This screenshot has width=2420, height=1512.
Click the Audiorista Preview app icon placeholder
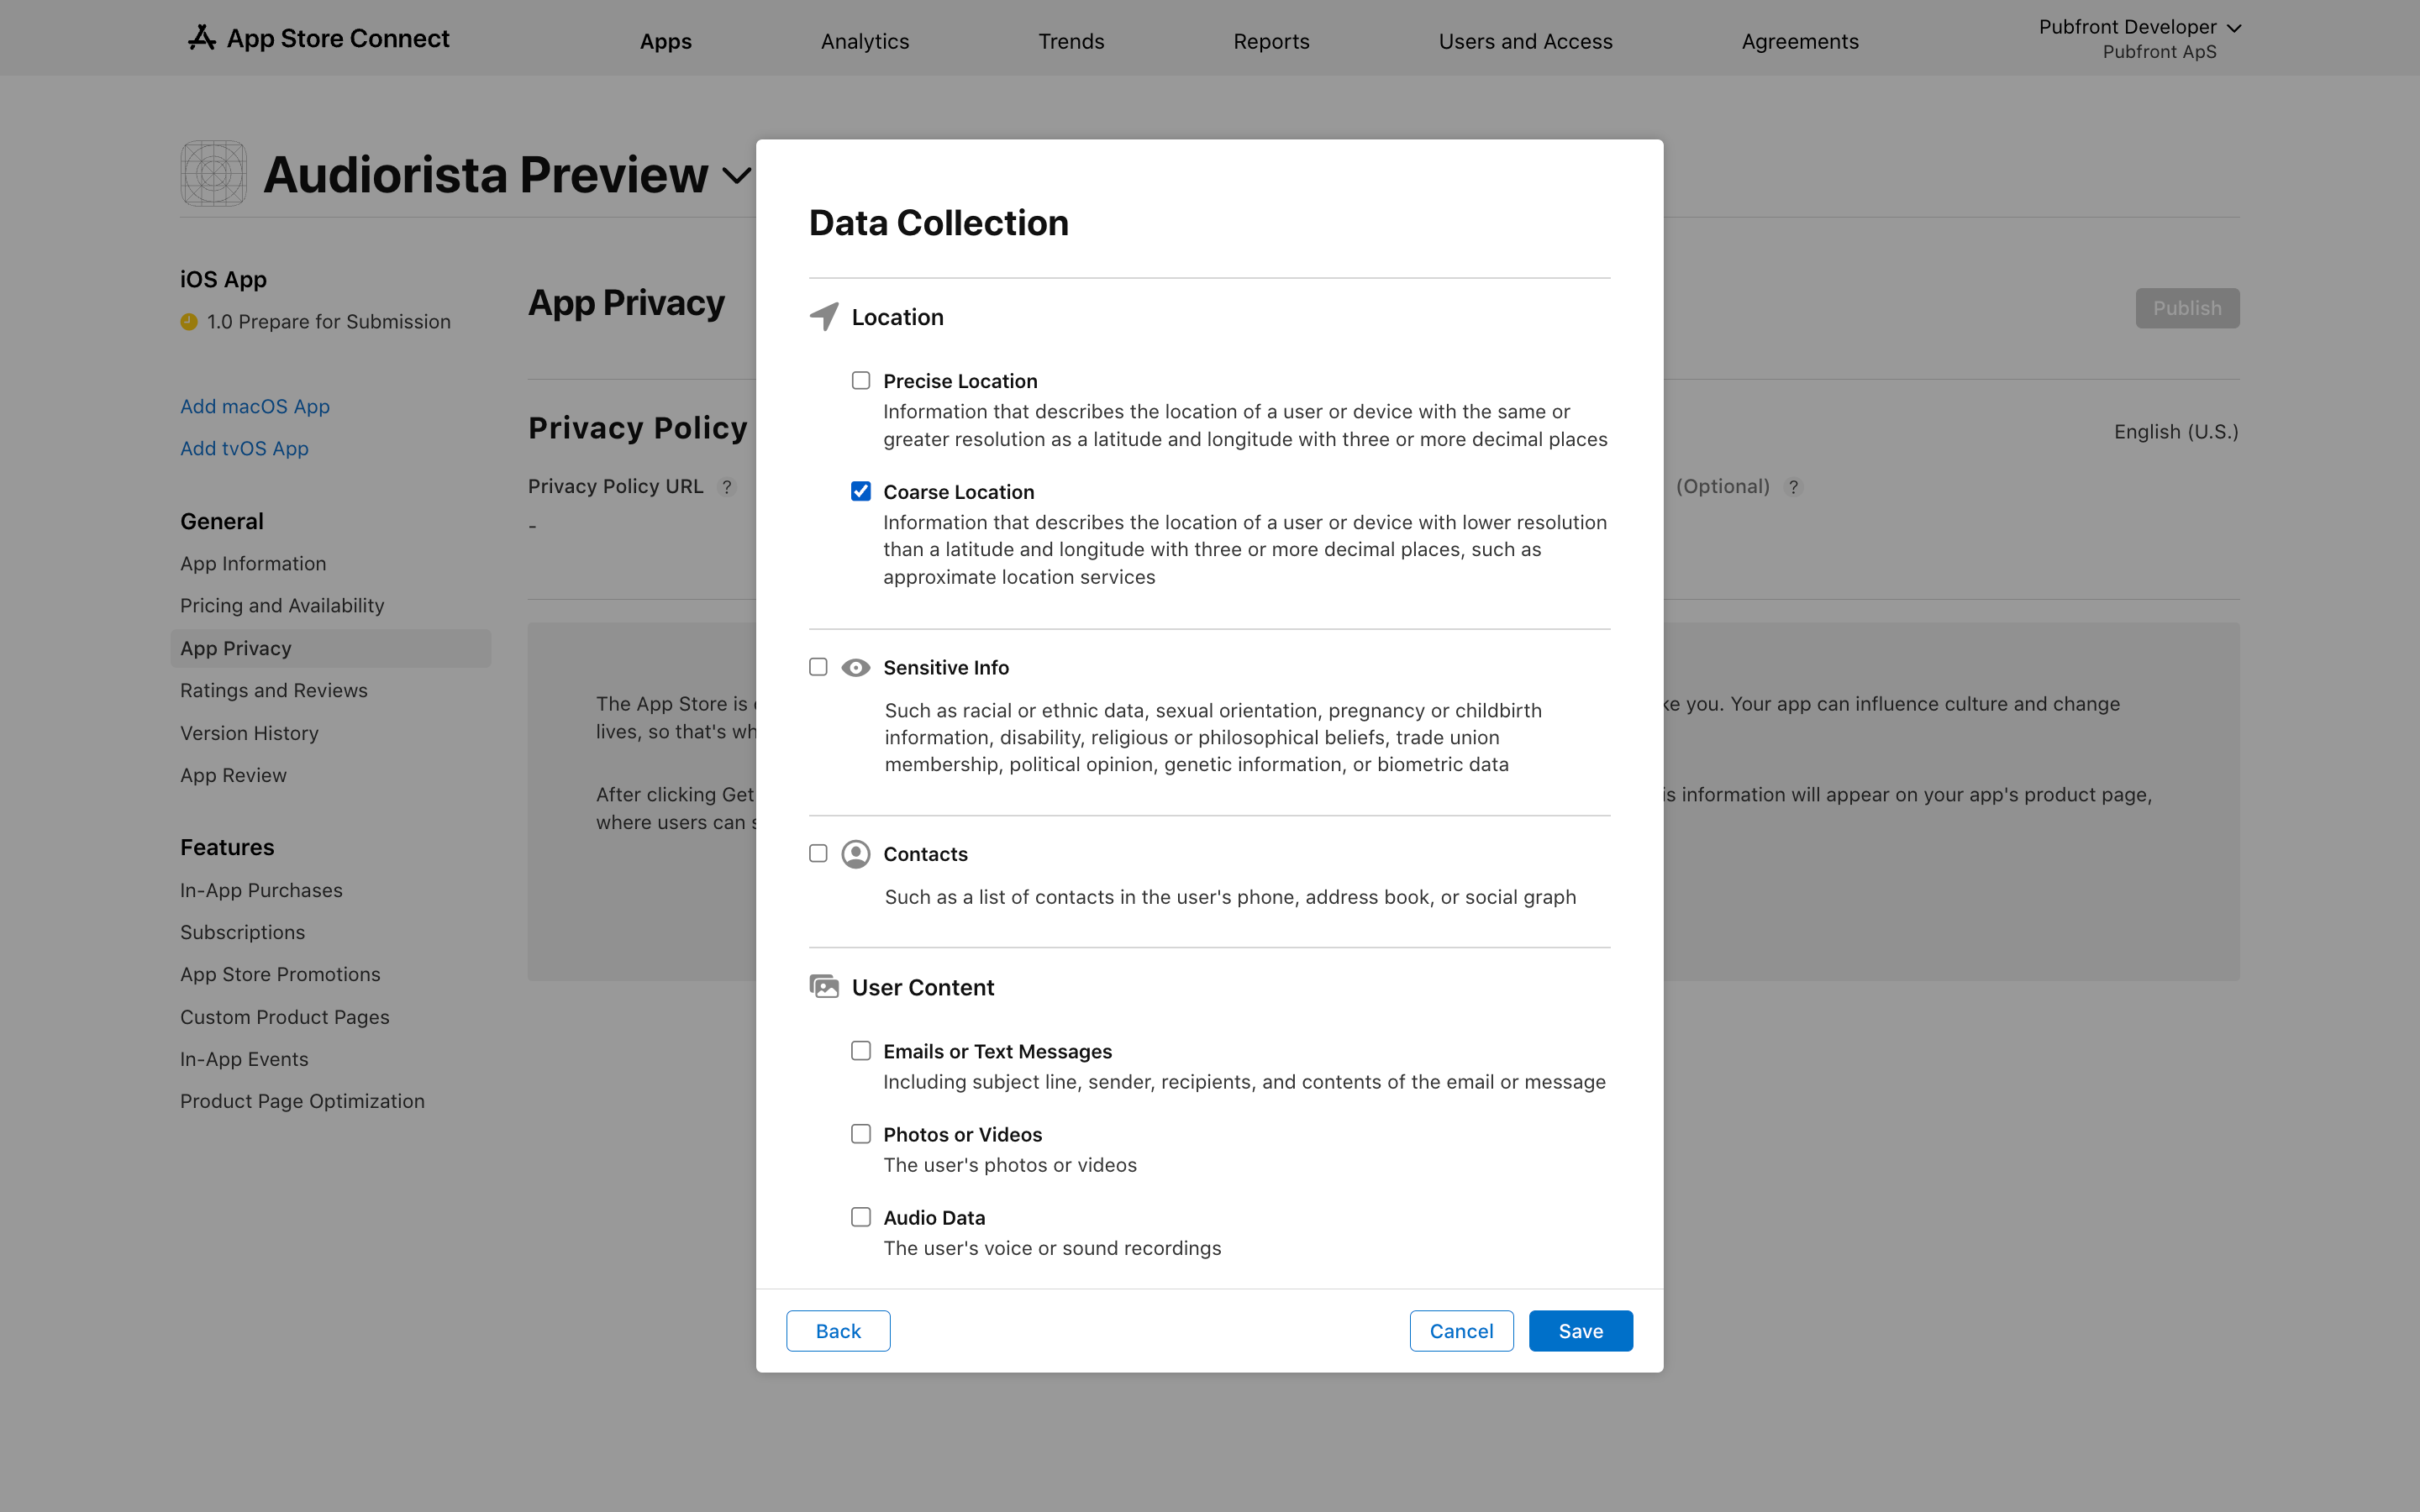(x=213, y=174)
